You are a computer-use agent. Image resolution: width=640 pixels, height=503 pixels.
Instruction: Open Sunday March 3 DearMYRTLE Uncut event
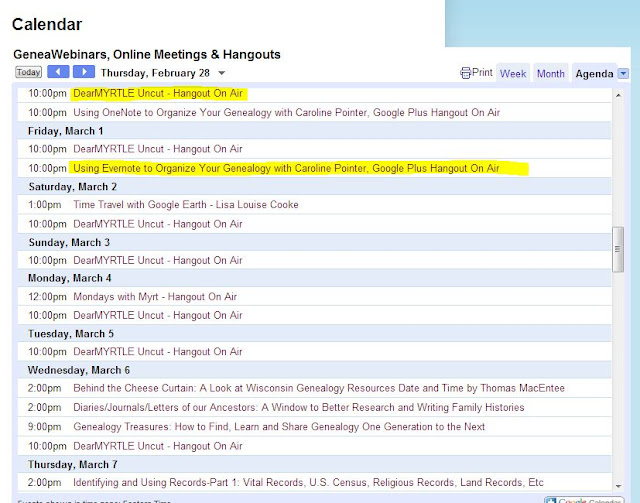[x=158, y=260]
